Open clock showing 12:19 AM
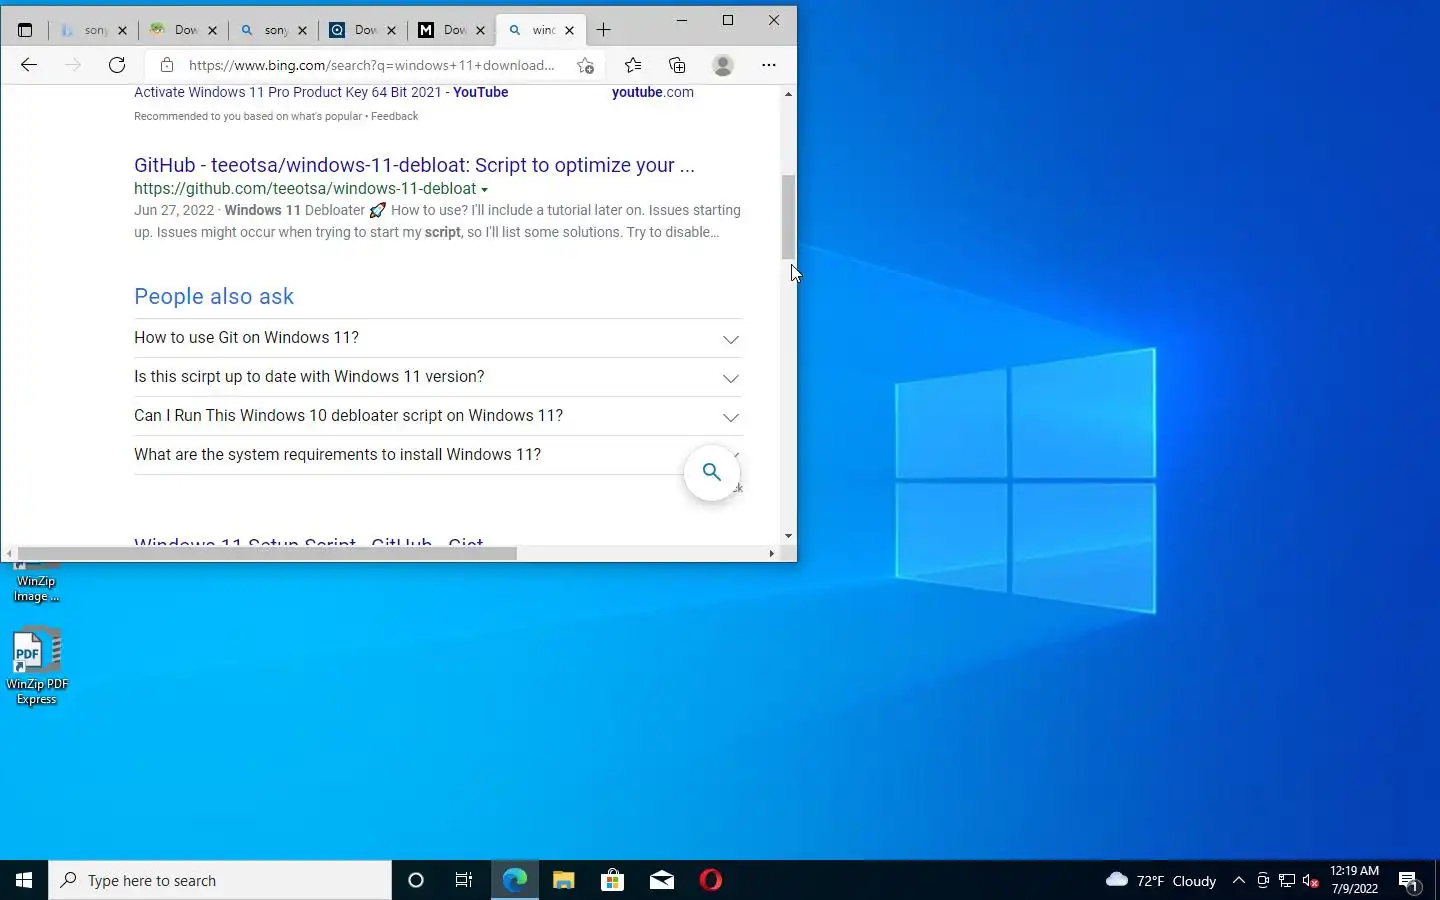This screenshot has width=1440, height=900. 1354,880
